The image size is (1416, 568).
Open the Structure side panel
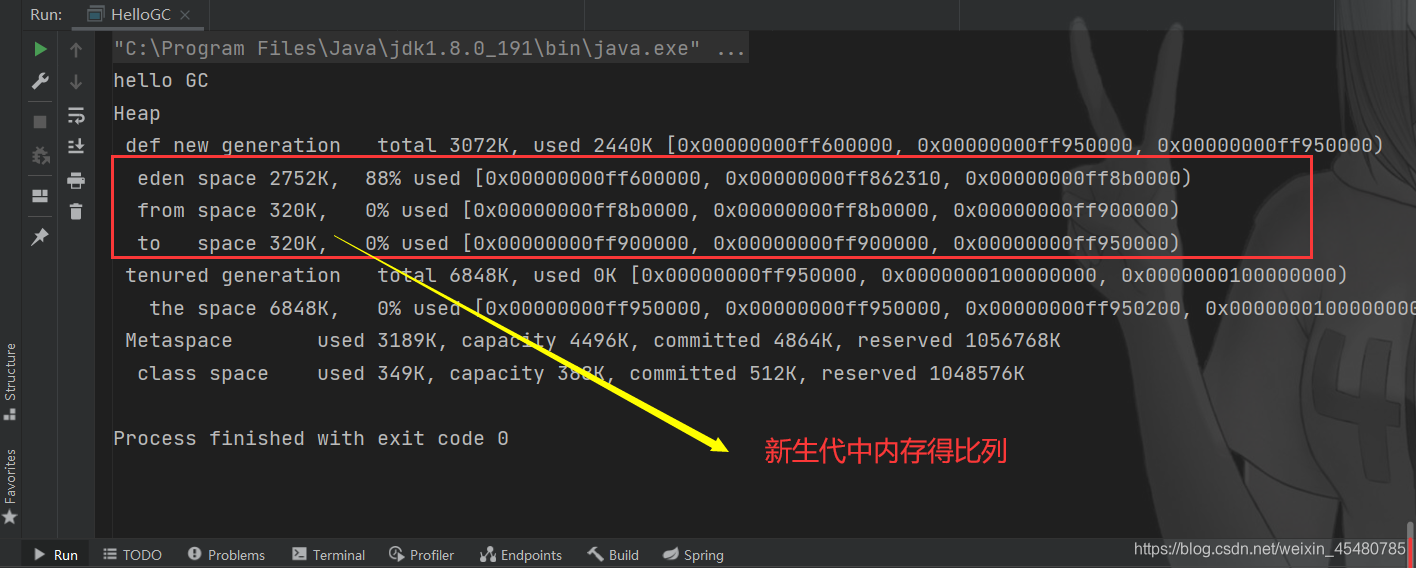coord(10,381)
